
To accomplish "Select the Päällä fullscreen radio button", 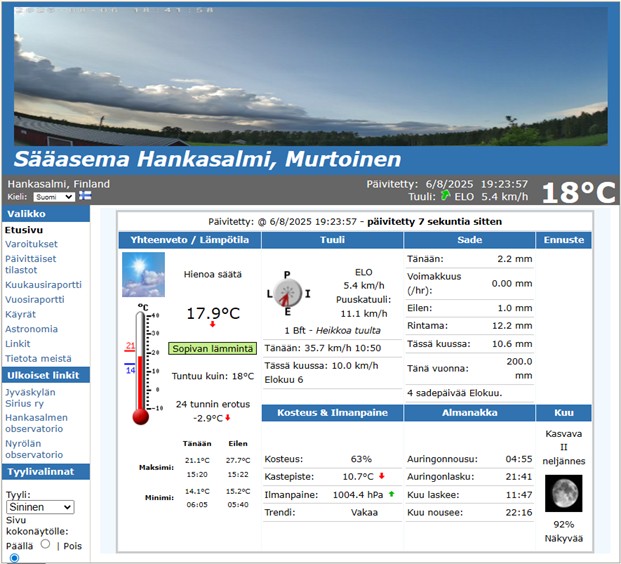I will click(45, 544).
